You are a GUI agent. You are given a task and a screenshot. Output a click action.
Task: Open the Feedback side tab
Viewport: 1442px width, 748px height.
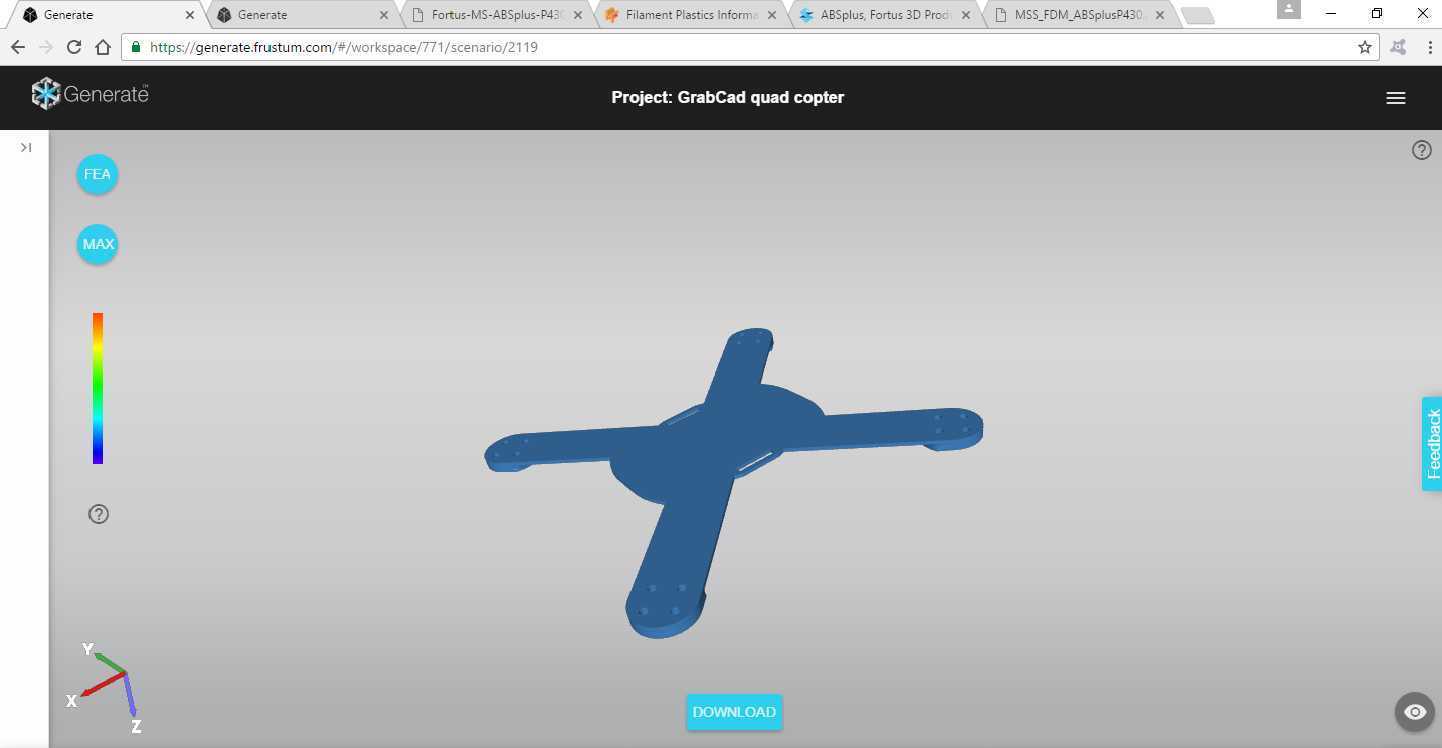pyautogui.click(x=1432, y=444)
